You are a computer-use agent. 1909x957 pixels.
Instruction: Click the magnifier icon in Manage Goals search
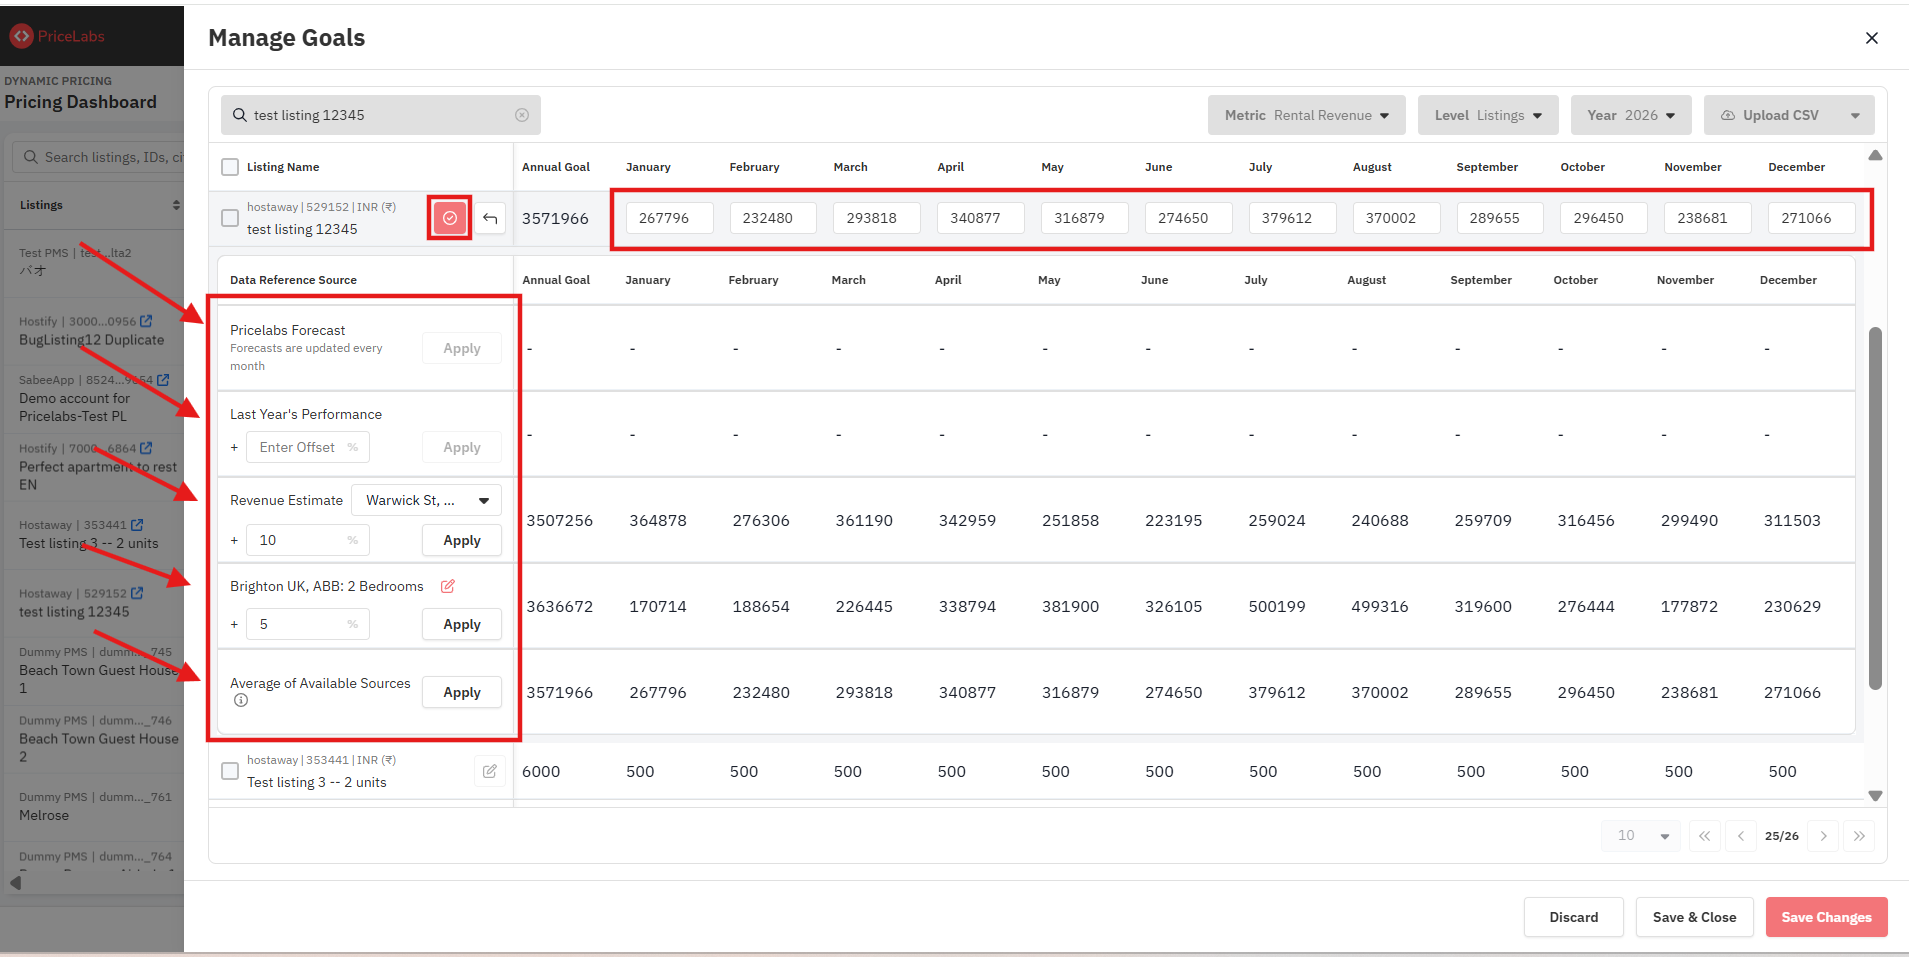click(240, 115)
